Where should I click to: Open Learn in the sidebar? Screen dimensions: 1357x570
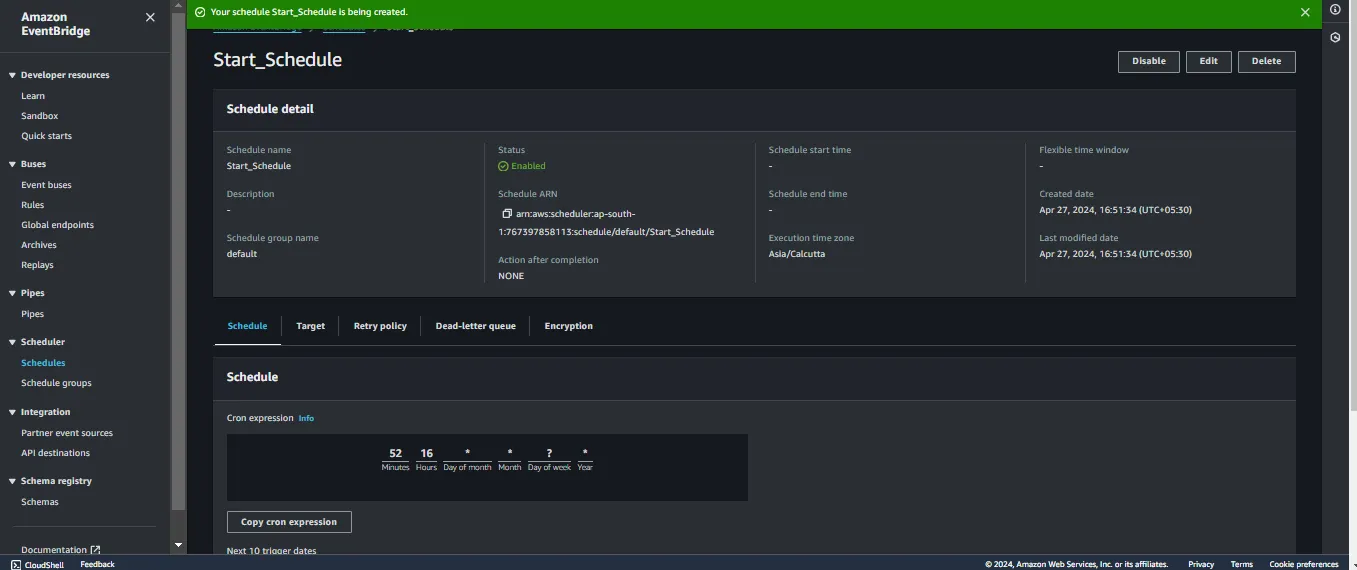[33, 96]
